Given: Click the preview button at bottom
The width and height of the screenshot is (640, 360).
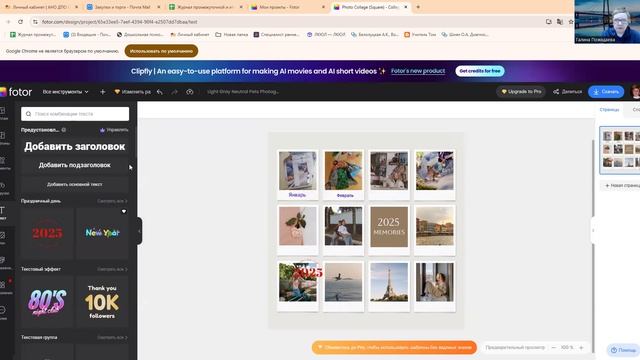Looking at the screenshot, I should pos(515,348).
